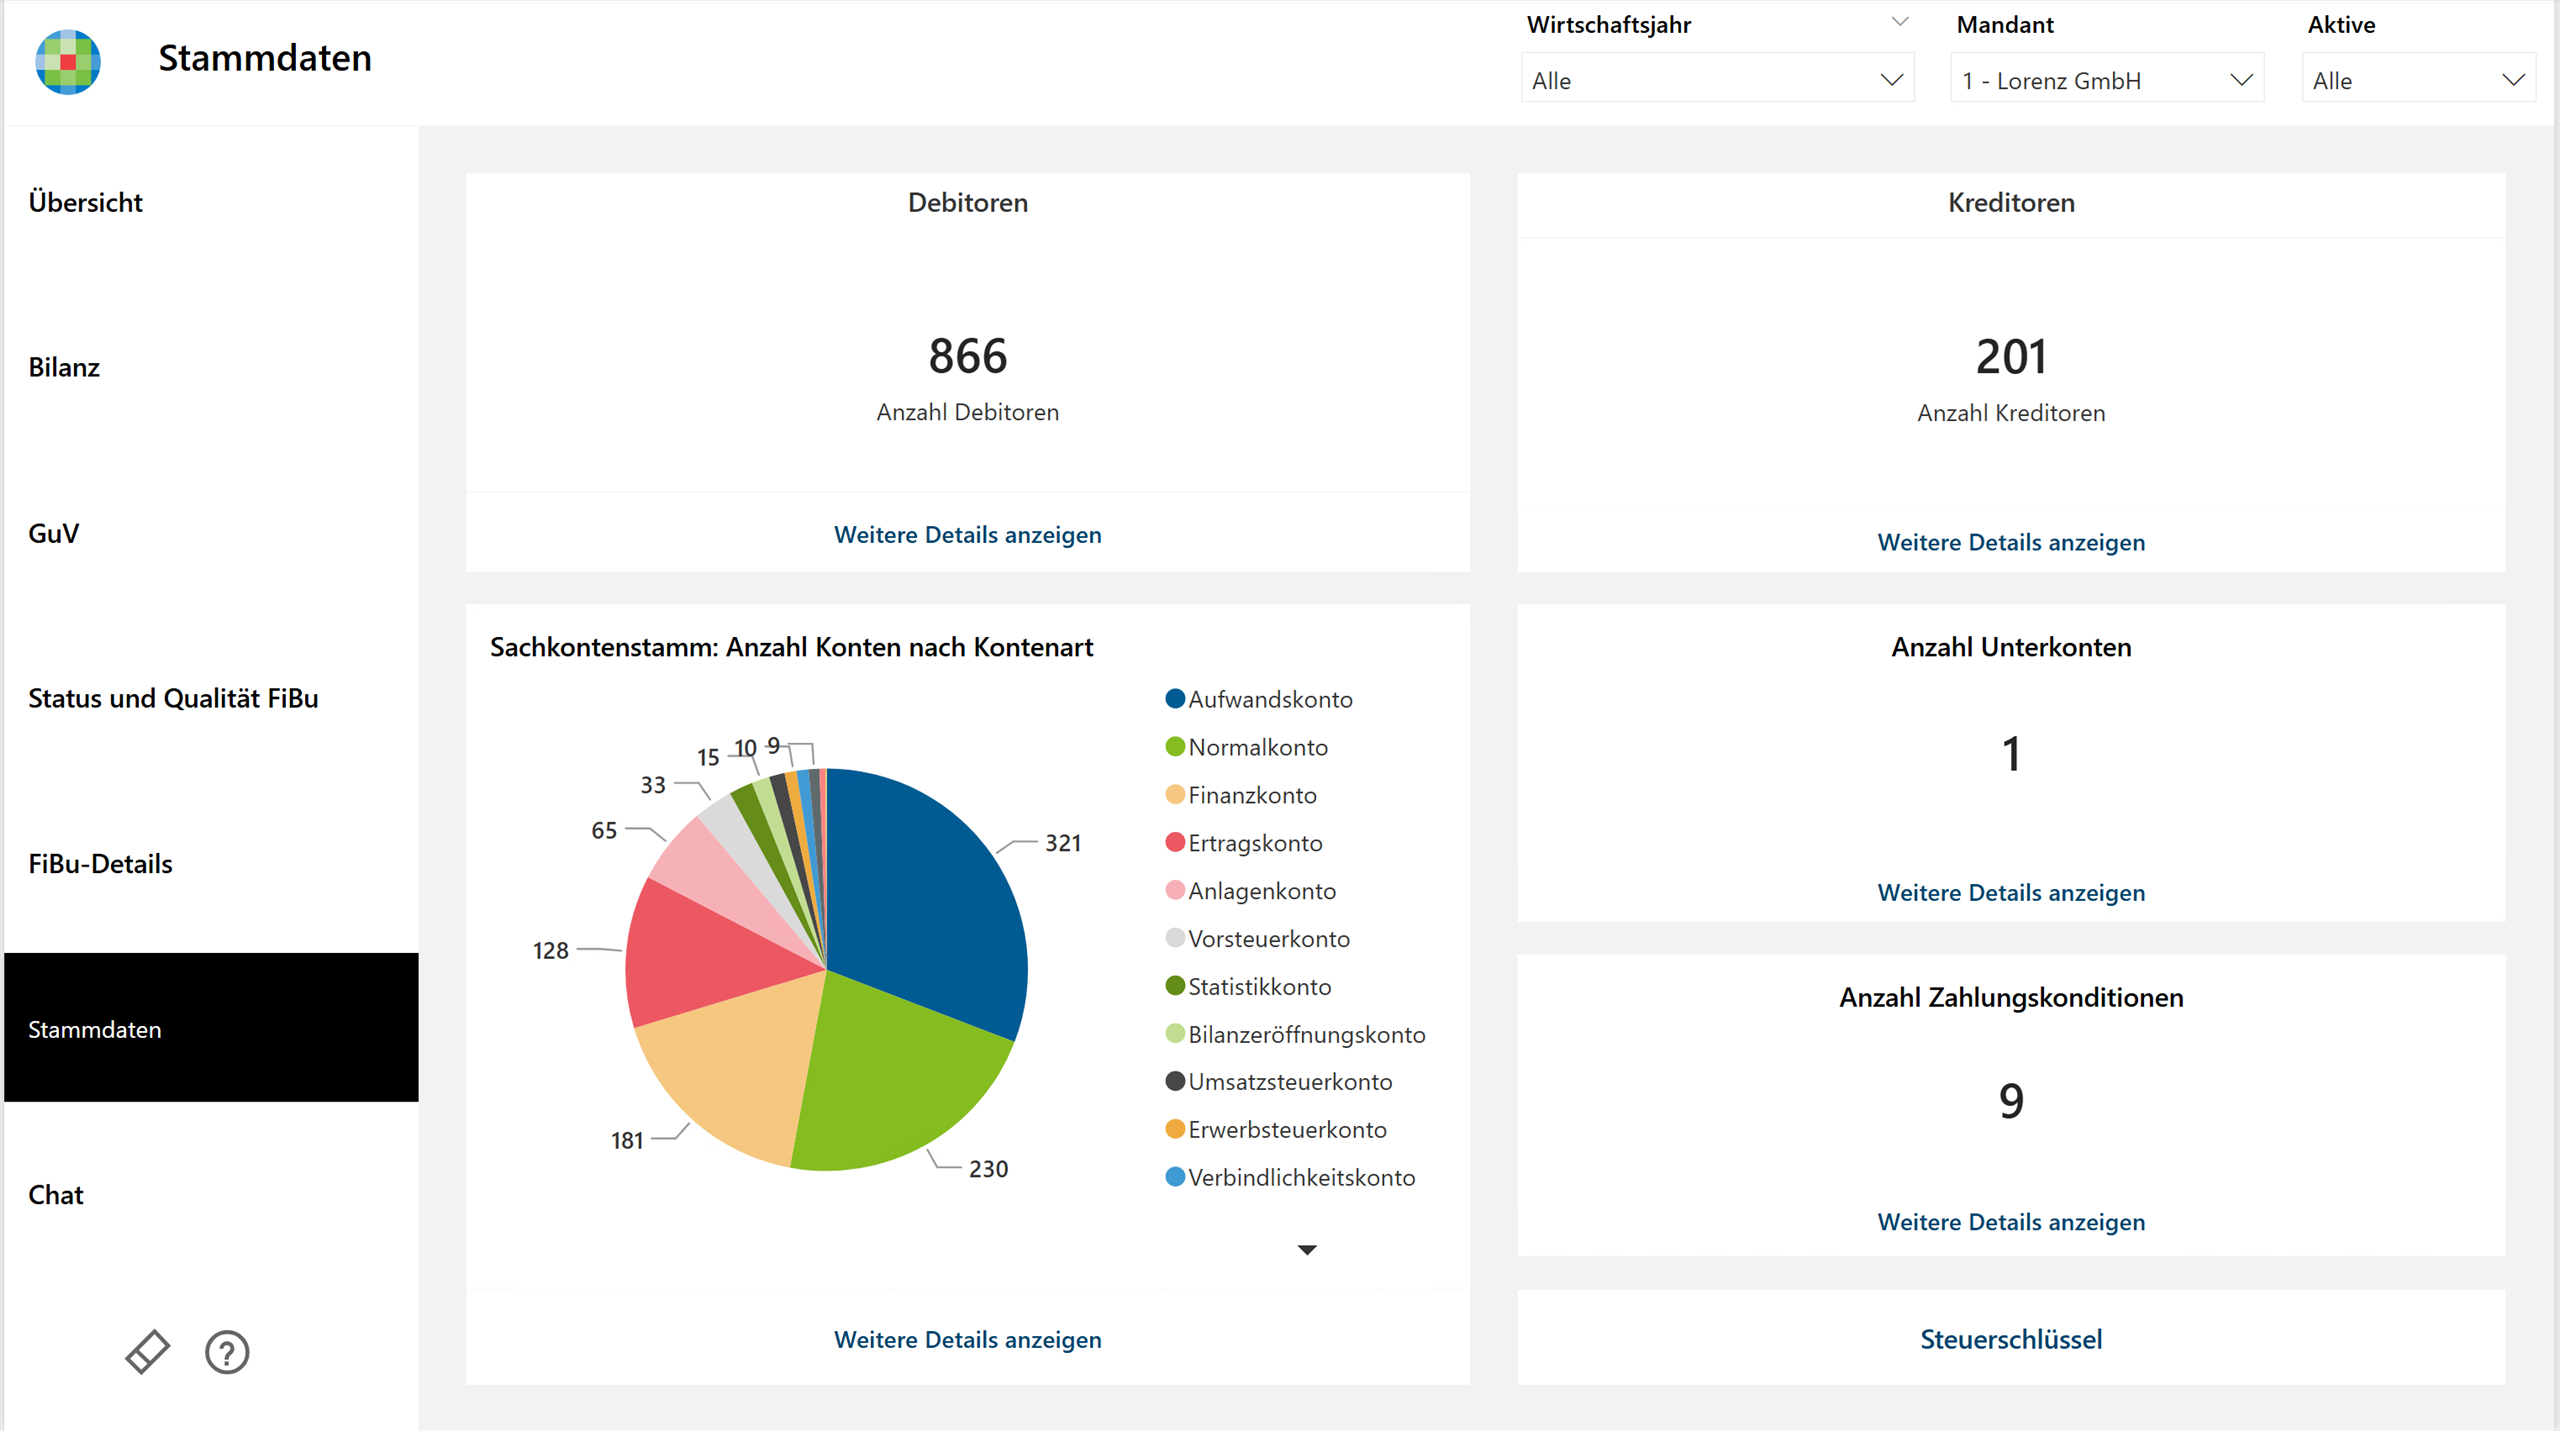Select the Finanzkonto legend dot
The image size is (2560, 1431).
[x=1175, y=795]
